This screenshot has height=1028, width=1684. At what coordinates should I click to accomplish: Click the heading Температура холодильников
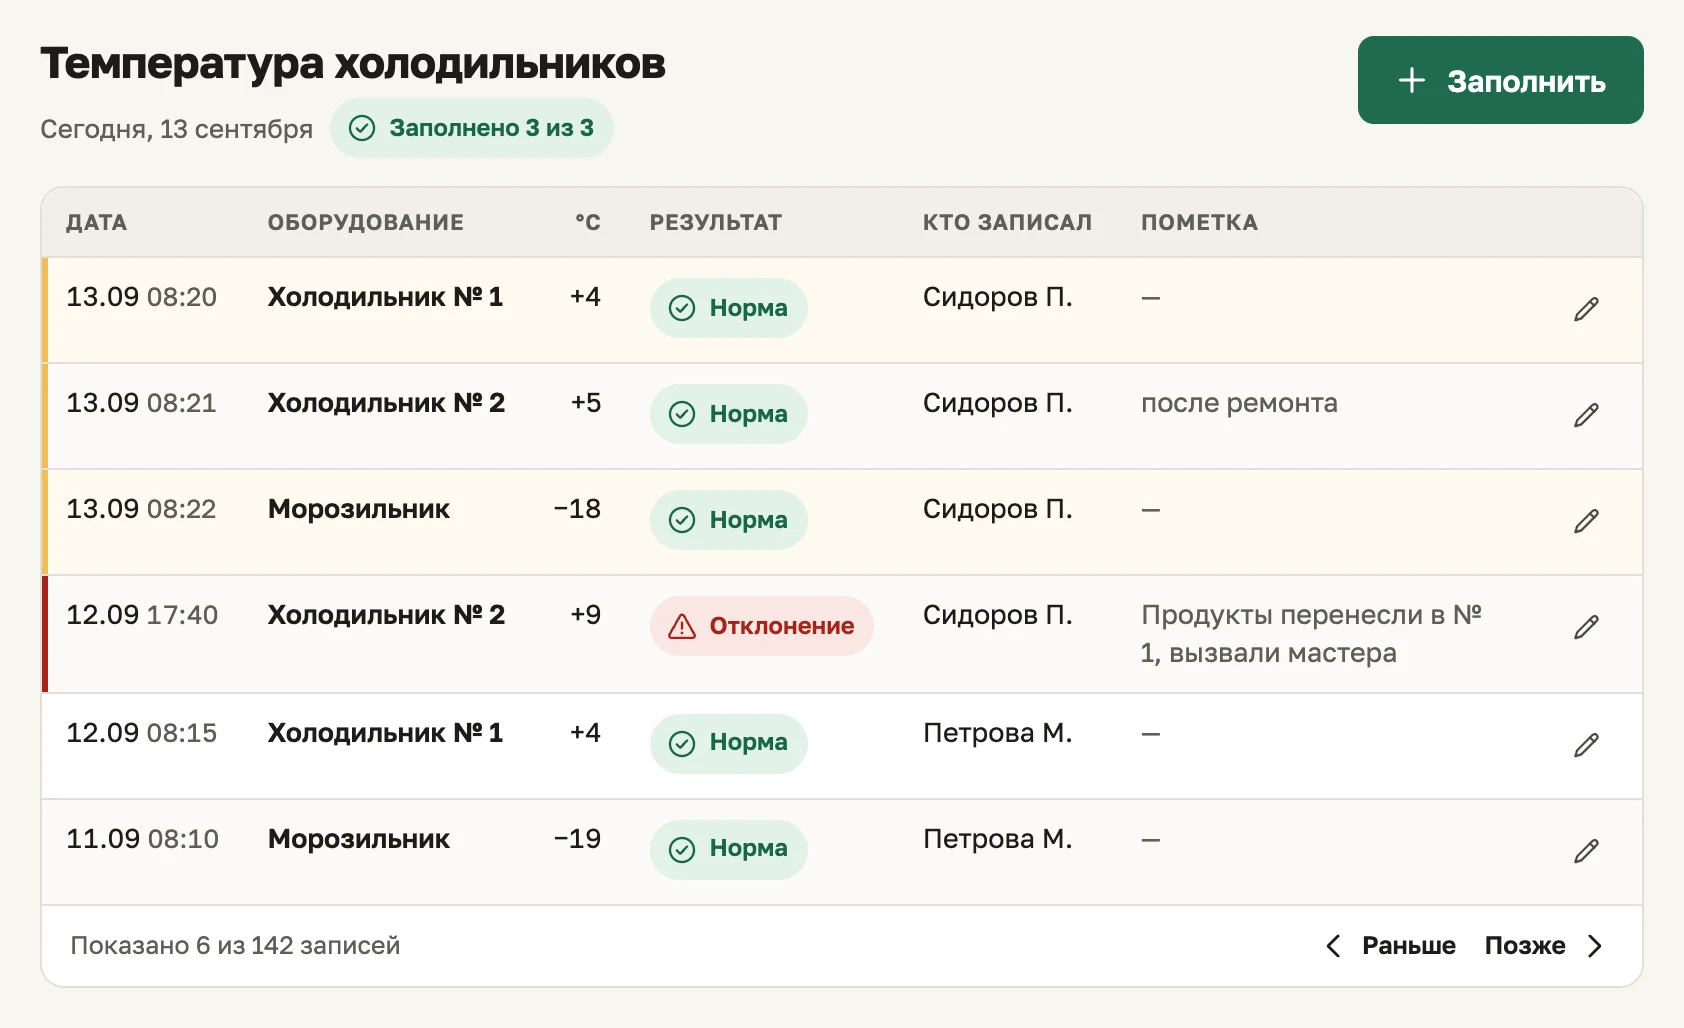pos(353,63)
